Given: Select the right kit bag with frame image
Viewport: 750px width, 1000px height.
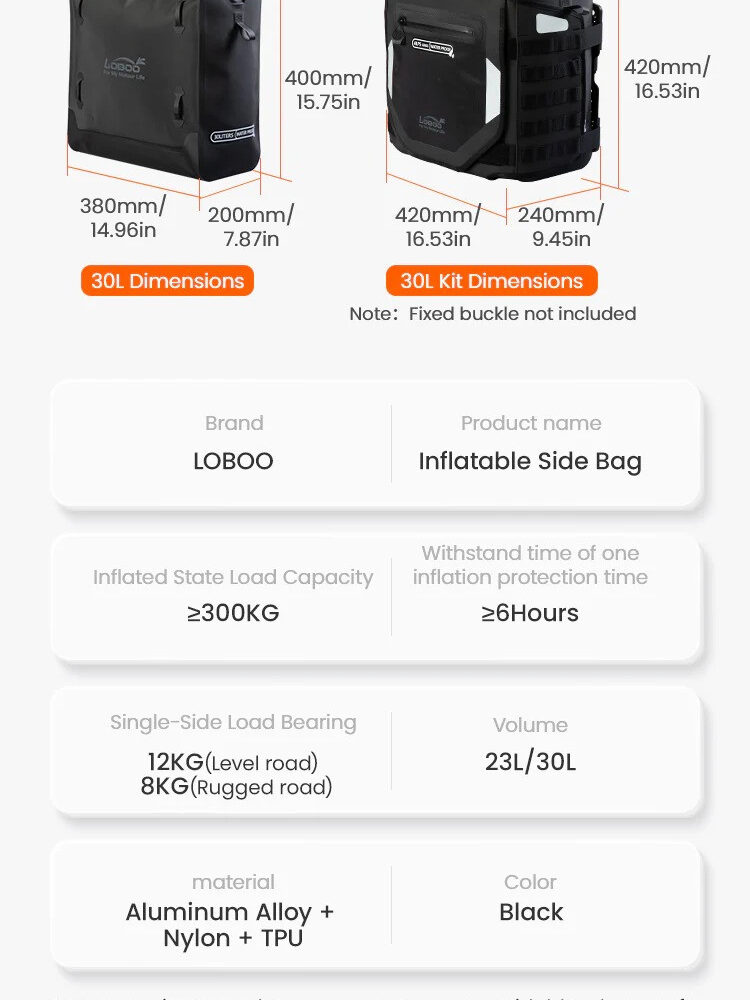Looking at the screenshot, I should tap(495, 89).
